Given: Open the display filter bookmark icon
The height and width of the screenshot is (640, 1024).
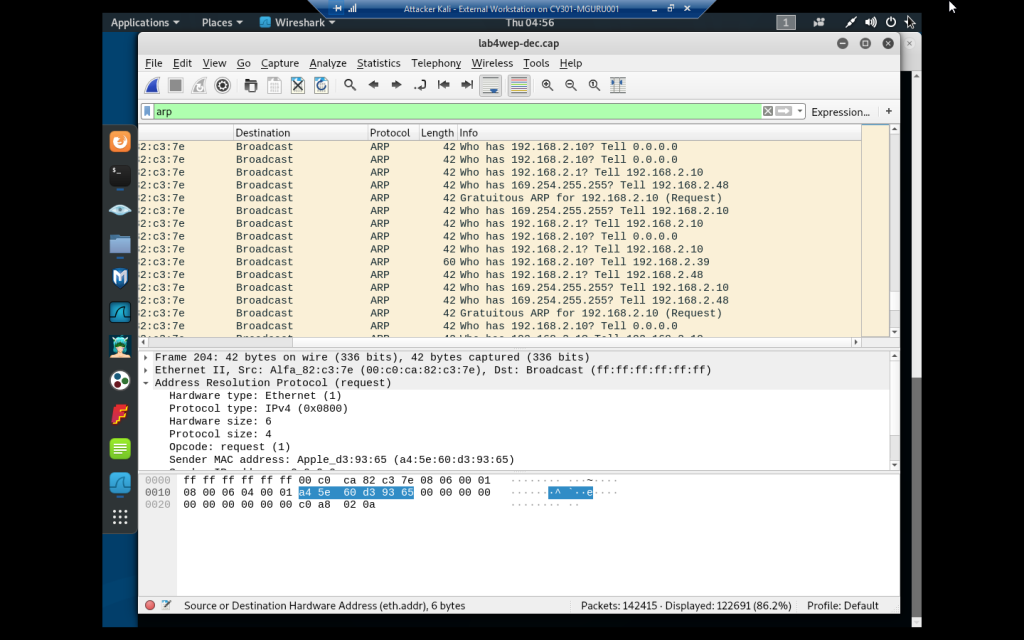Looking at the screenshot, I should pos(148,112).
